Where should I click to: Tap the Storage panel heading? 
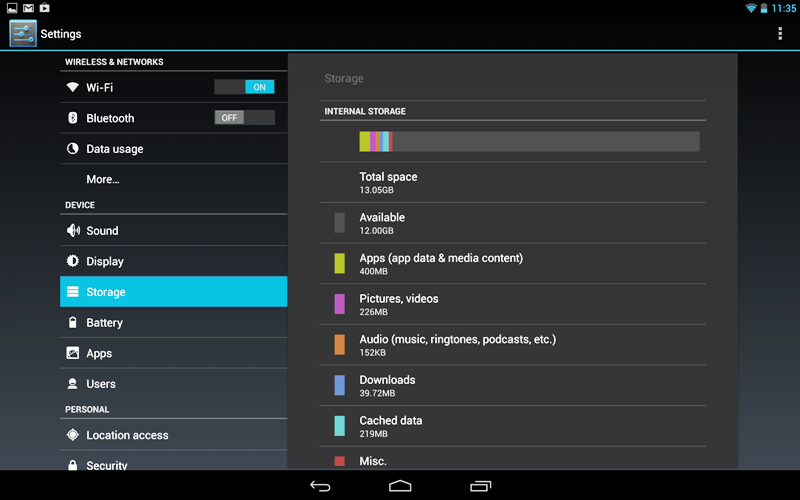[x=344, y=79]
